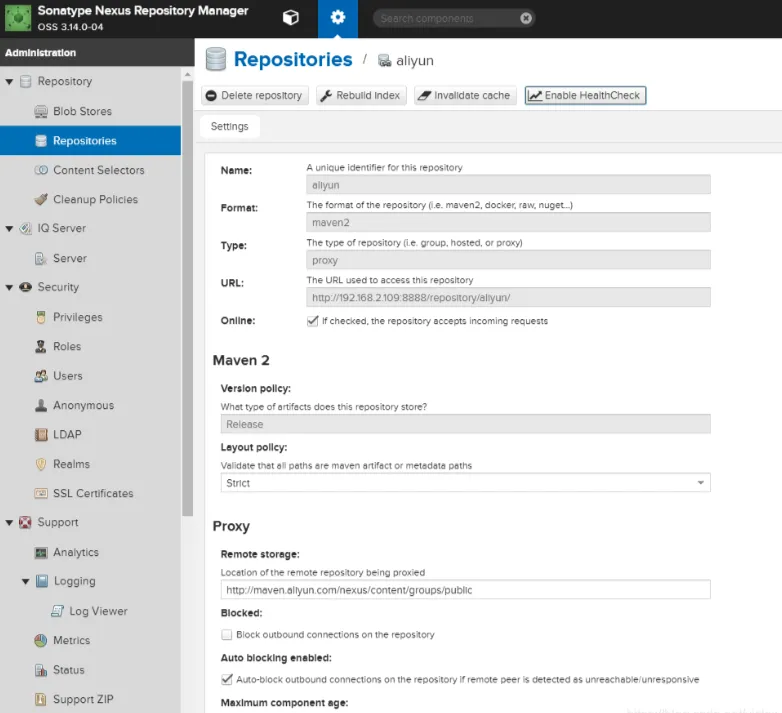Click the LDAP book icon
Viewport: 782px width, 713px height.
tap(41, 435)
